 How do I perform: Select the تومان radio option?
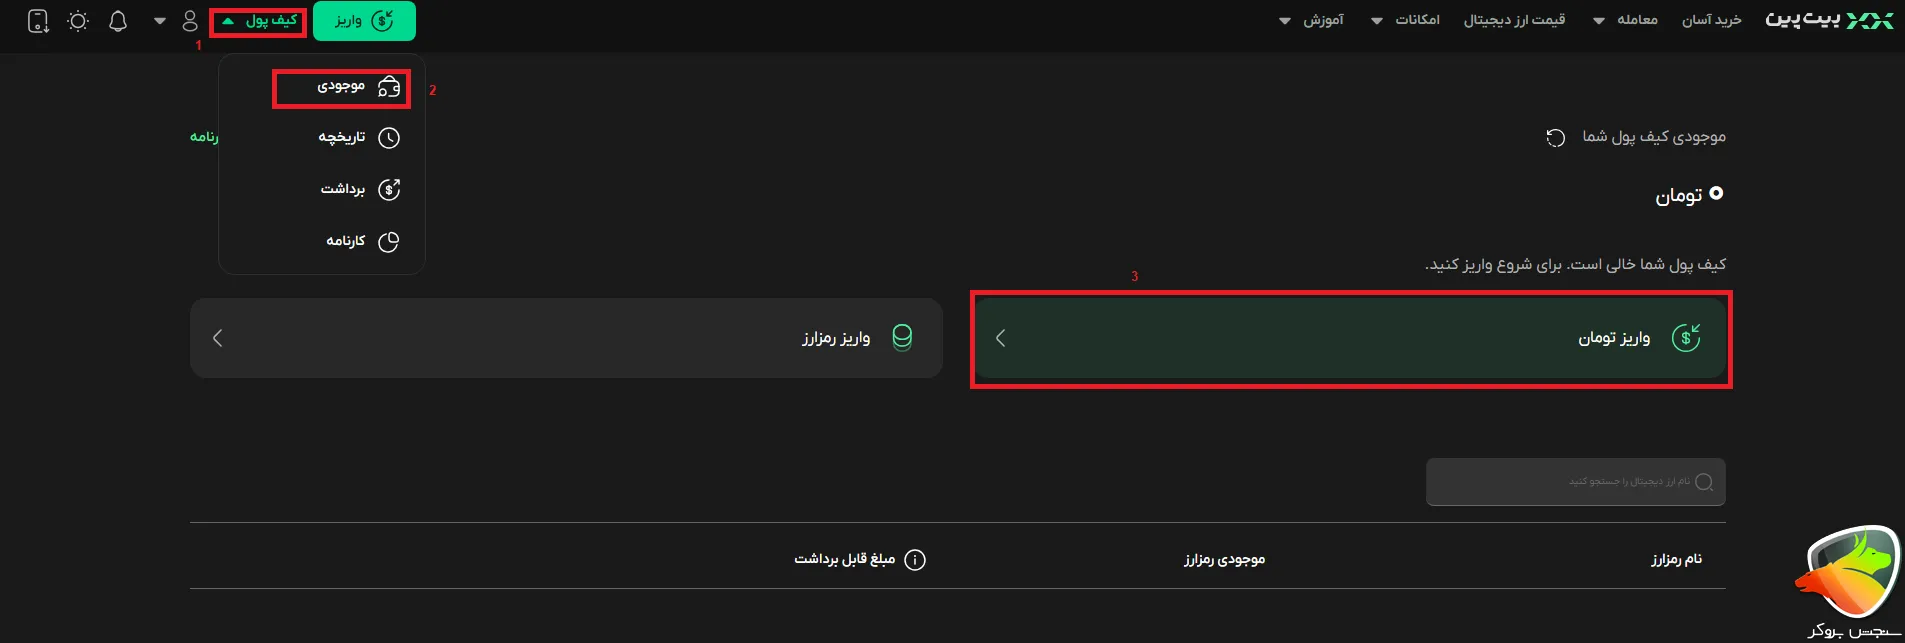coord(1716,193)
